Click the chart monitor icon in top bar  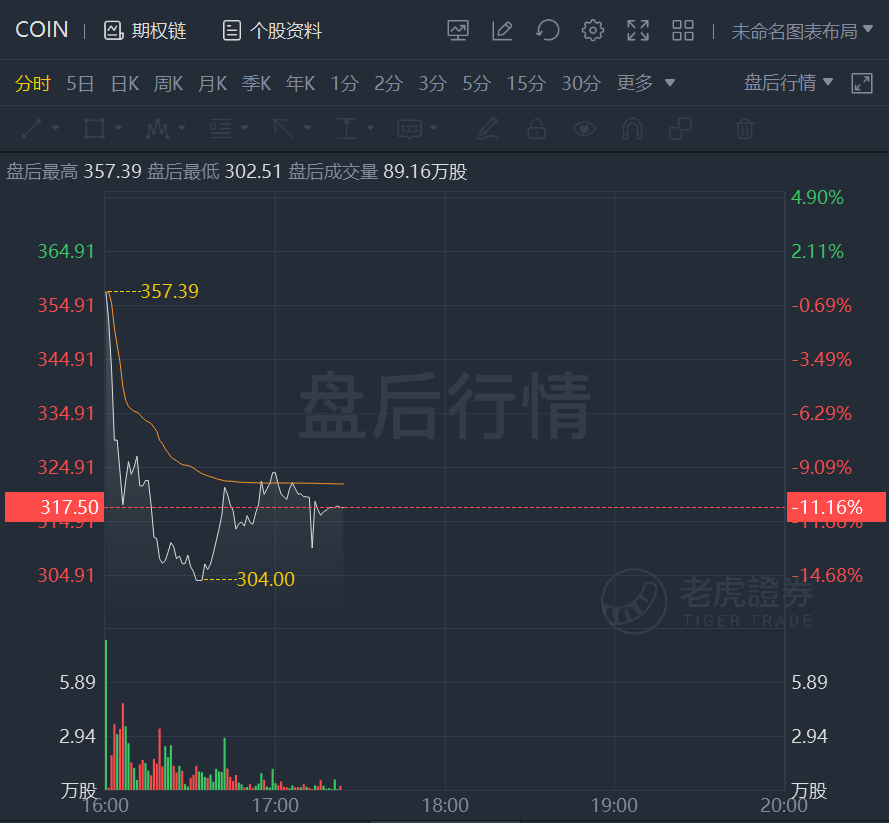[x=458, y=31]
